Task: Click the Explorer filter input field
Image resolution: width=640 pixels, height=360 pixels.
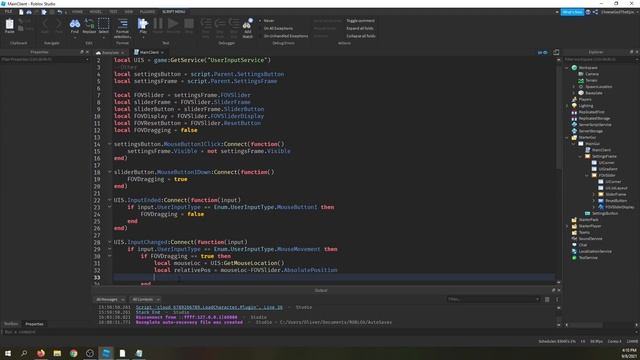Action: point(600,60)
